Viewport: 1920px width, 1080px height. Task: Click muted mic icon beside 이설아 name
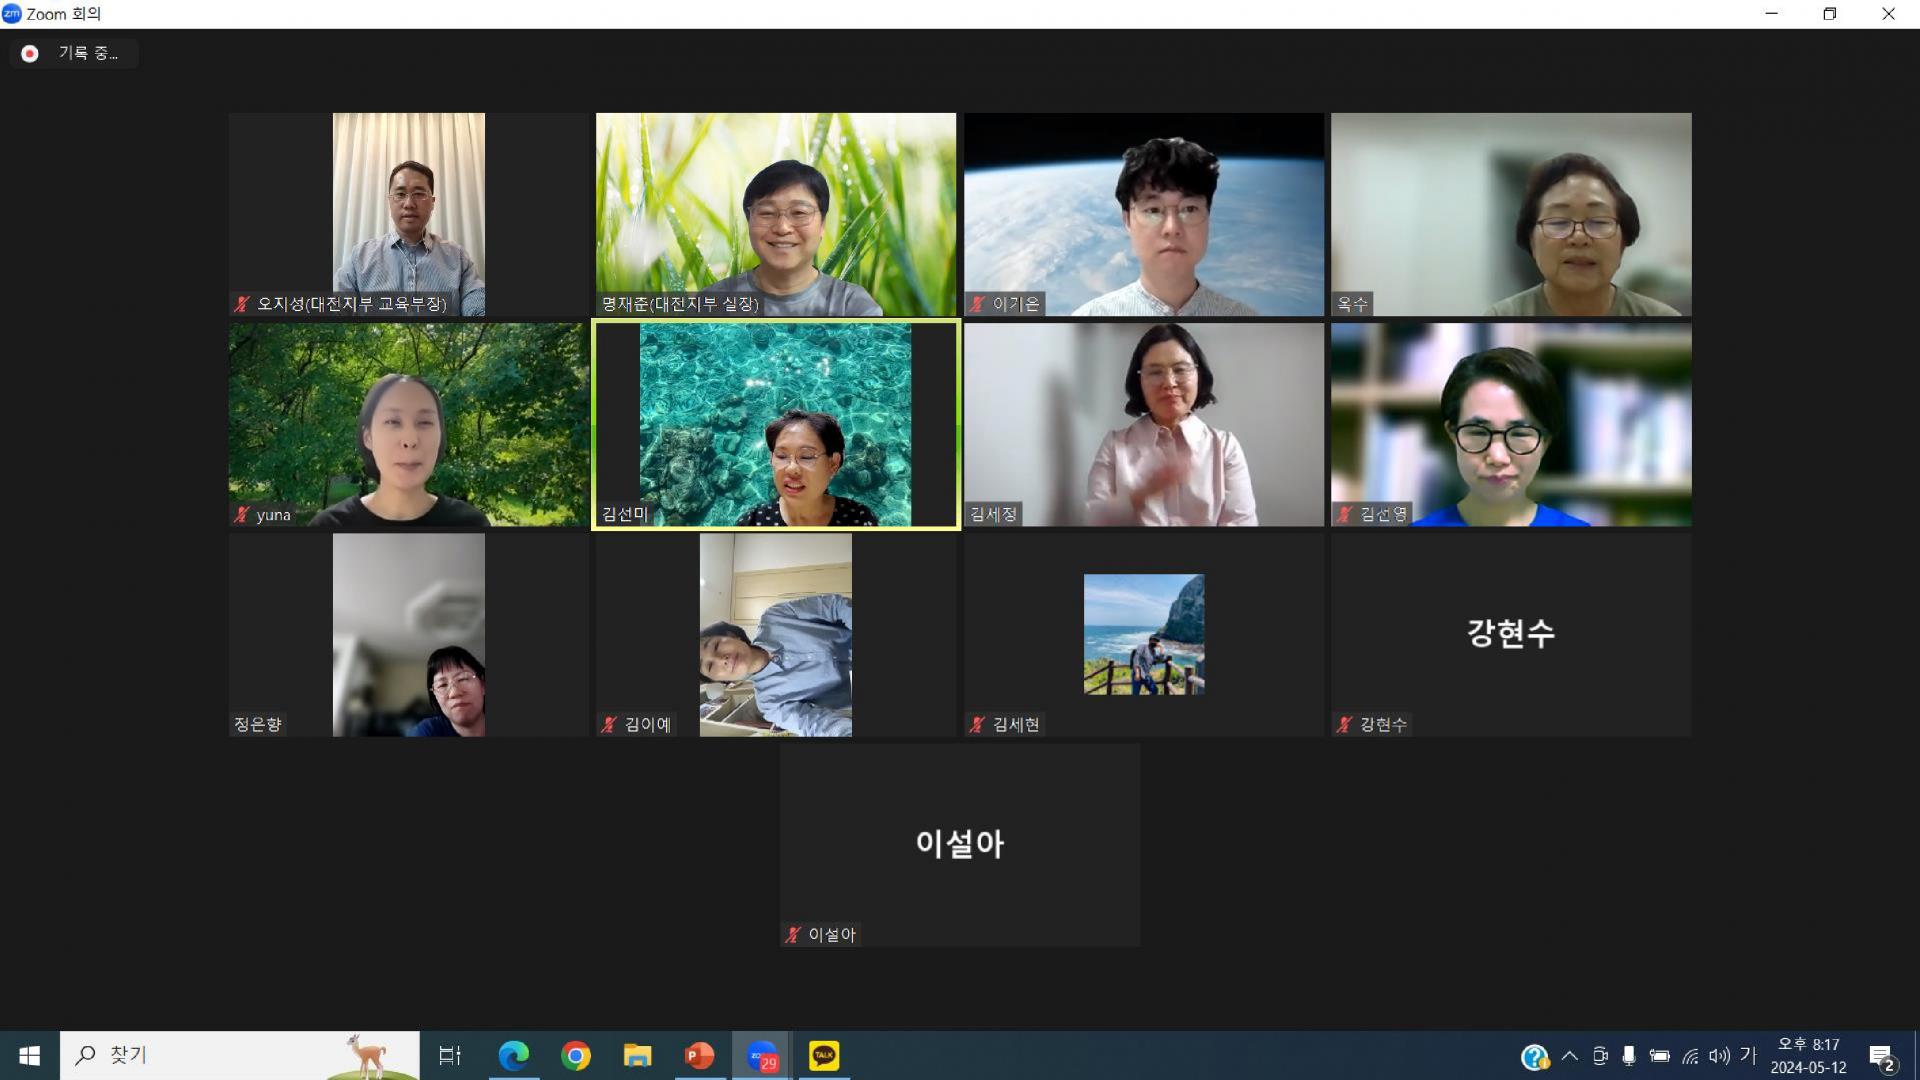point(794,935)
